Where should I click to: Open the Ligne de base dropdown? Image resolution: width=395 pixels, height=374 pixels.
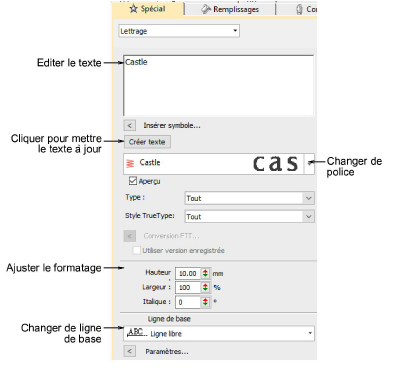click(219, 333)
